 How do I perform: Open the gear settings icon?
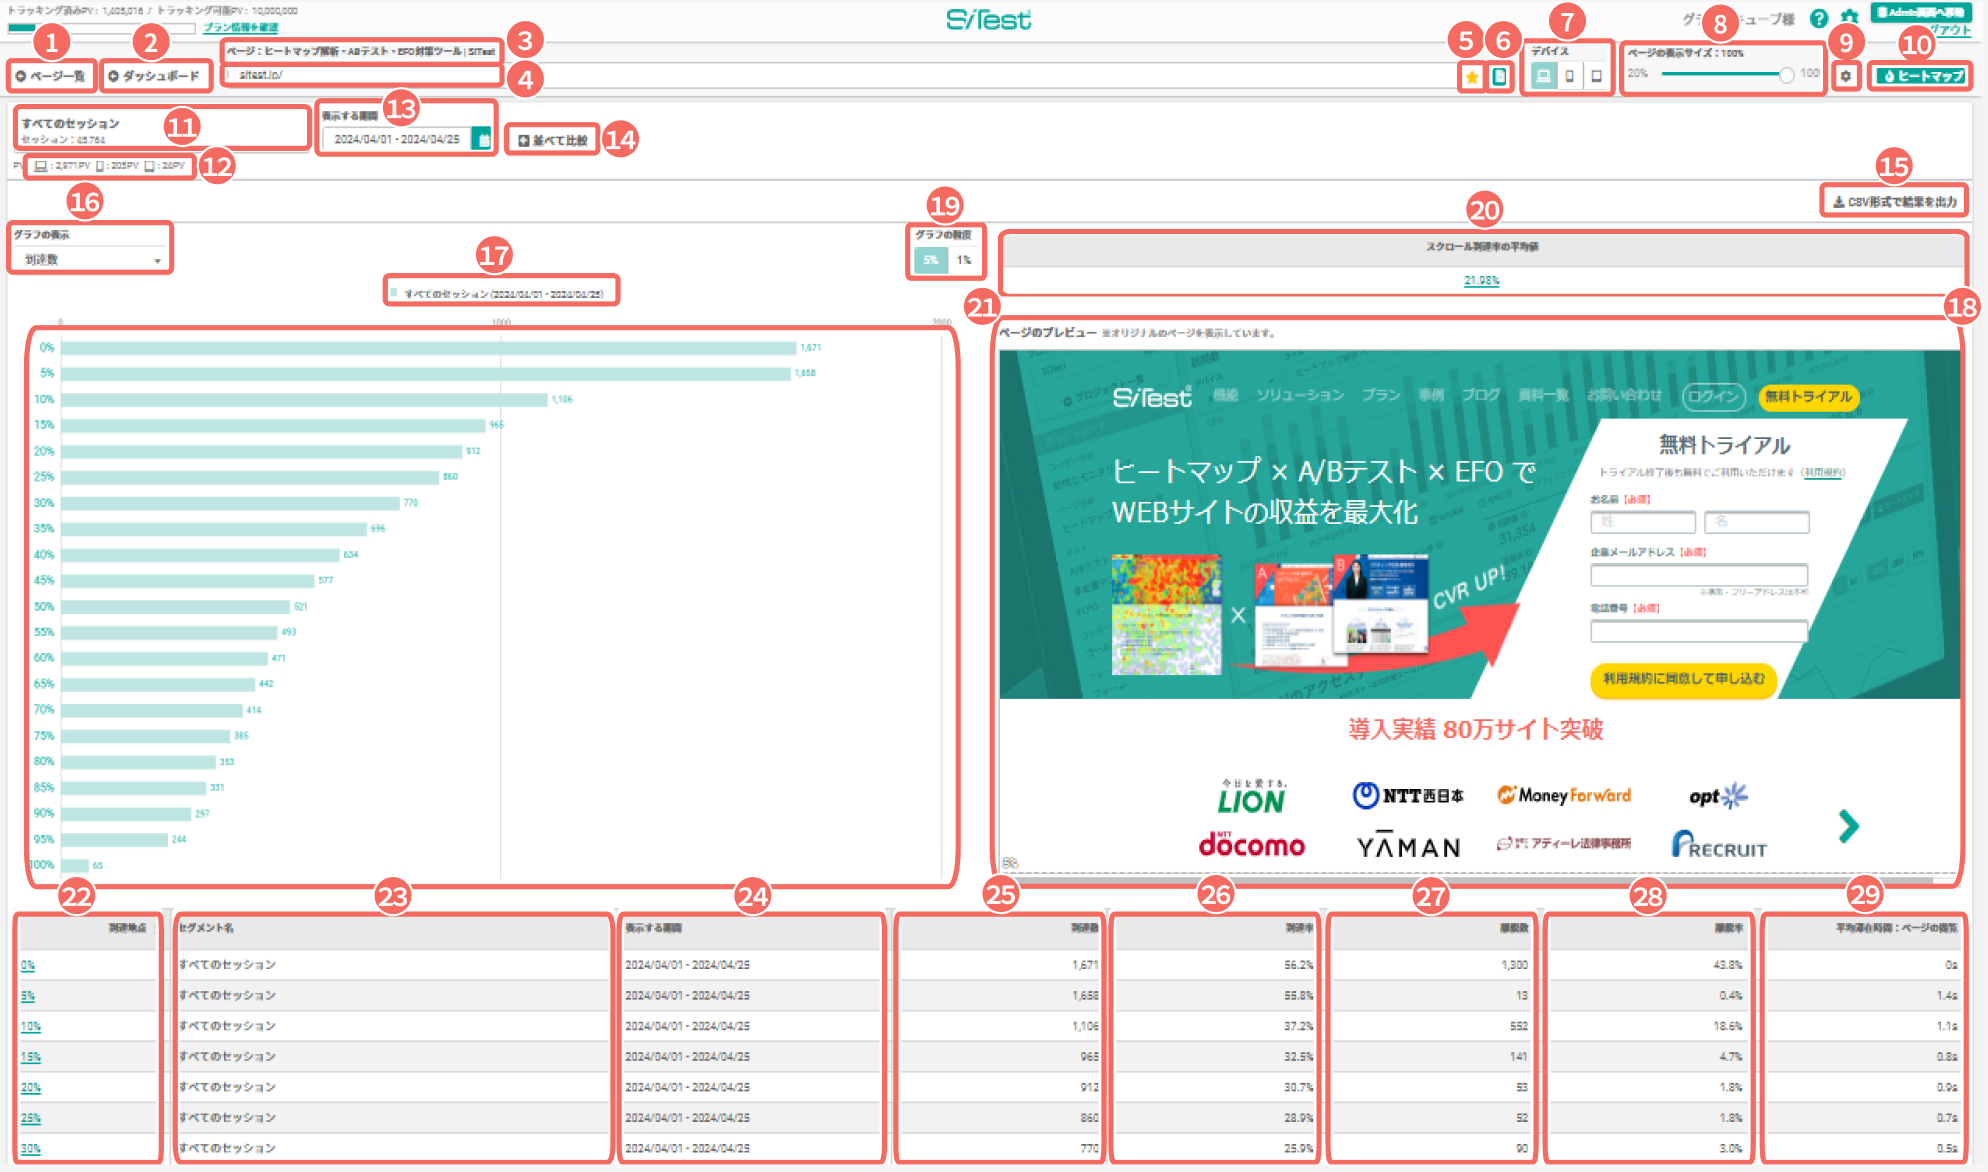1846,76
